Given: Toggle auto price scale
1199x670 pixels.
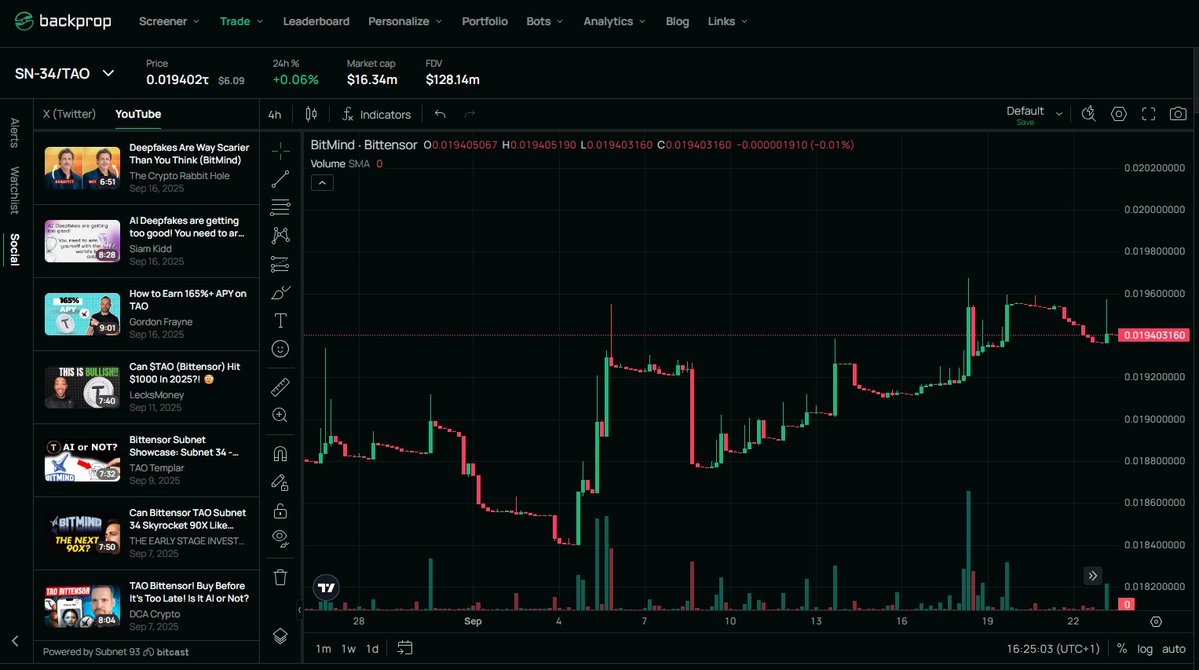Looking at the screenshot, I should 1174,649.
